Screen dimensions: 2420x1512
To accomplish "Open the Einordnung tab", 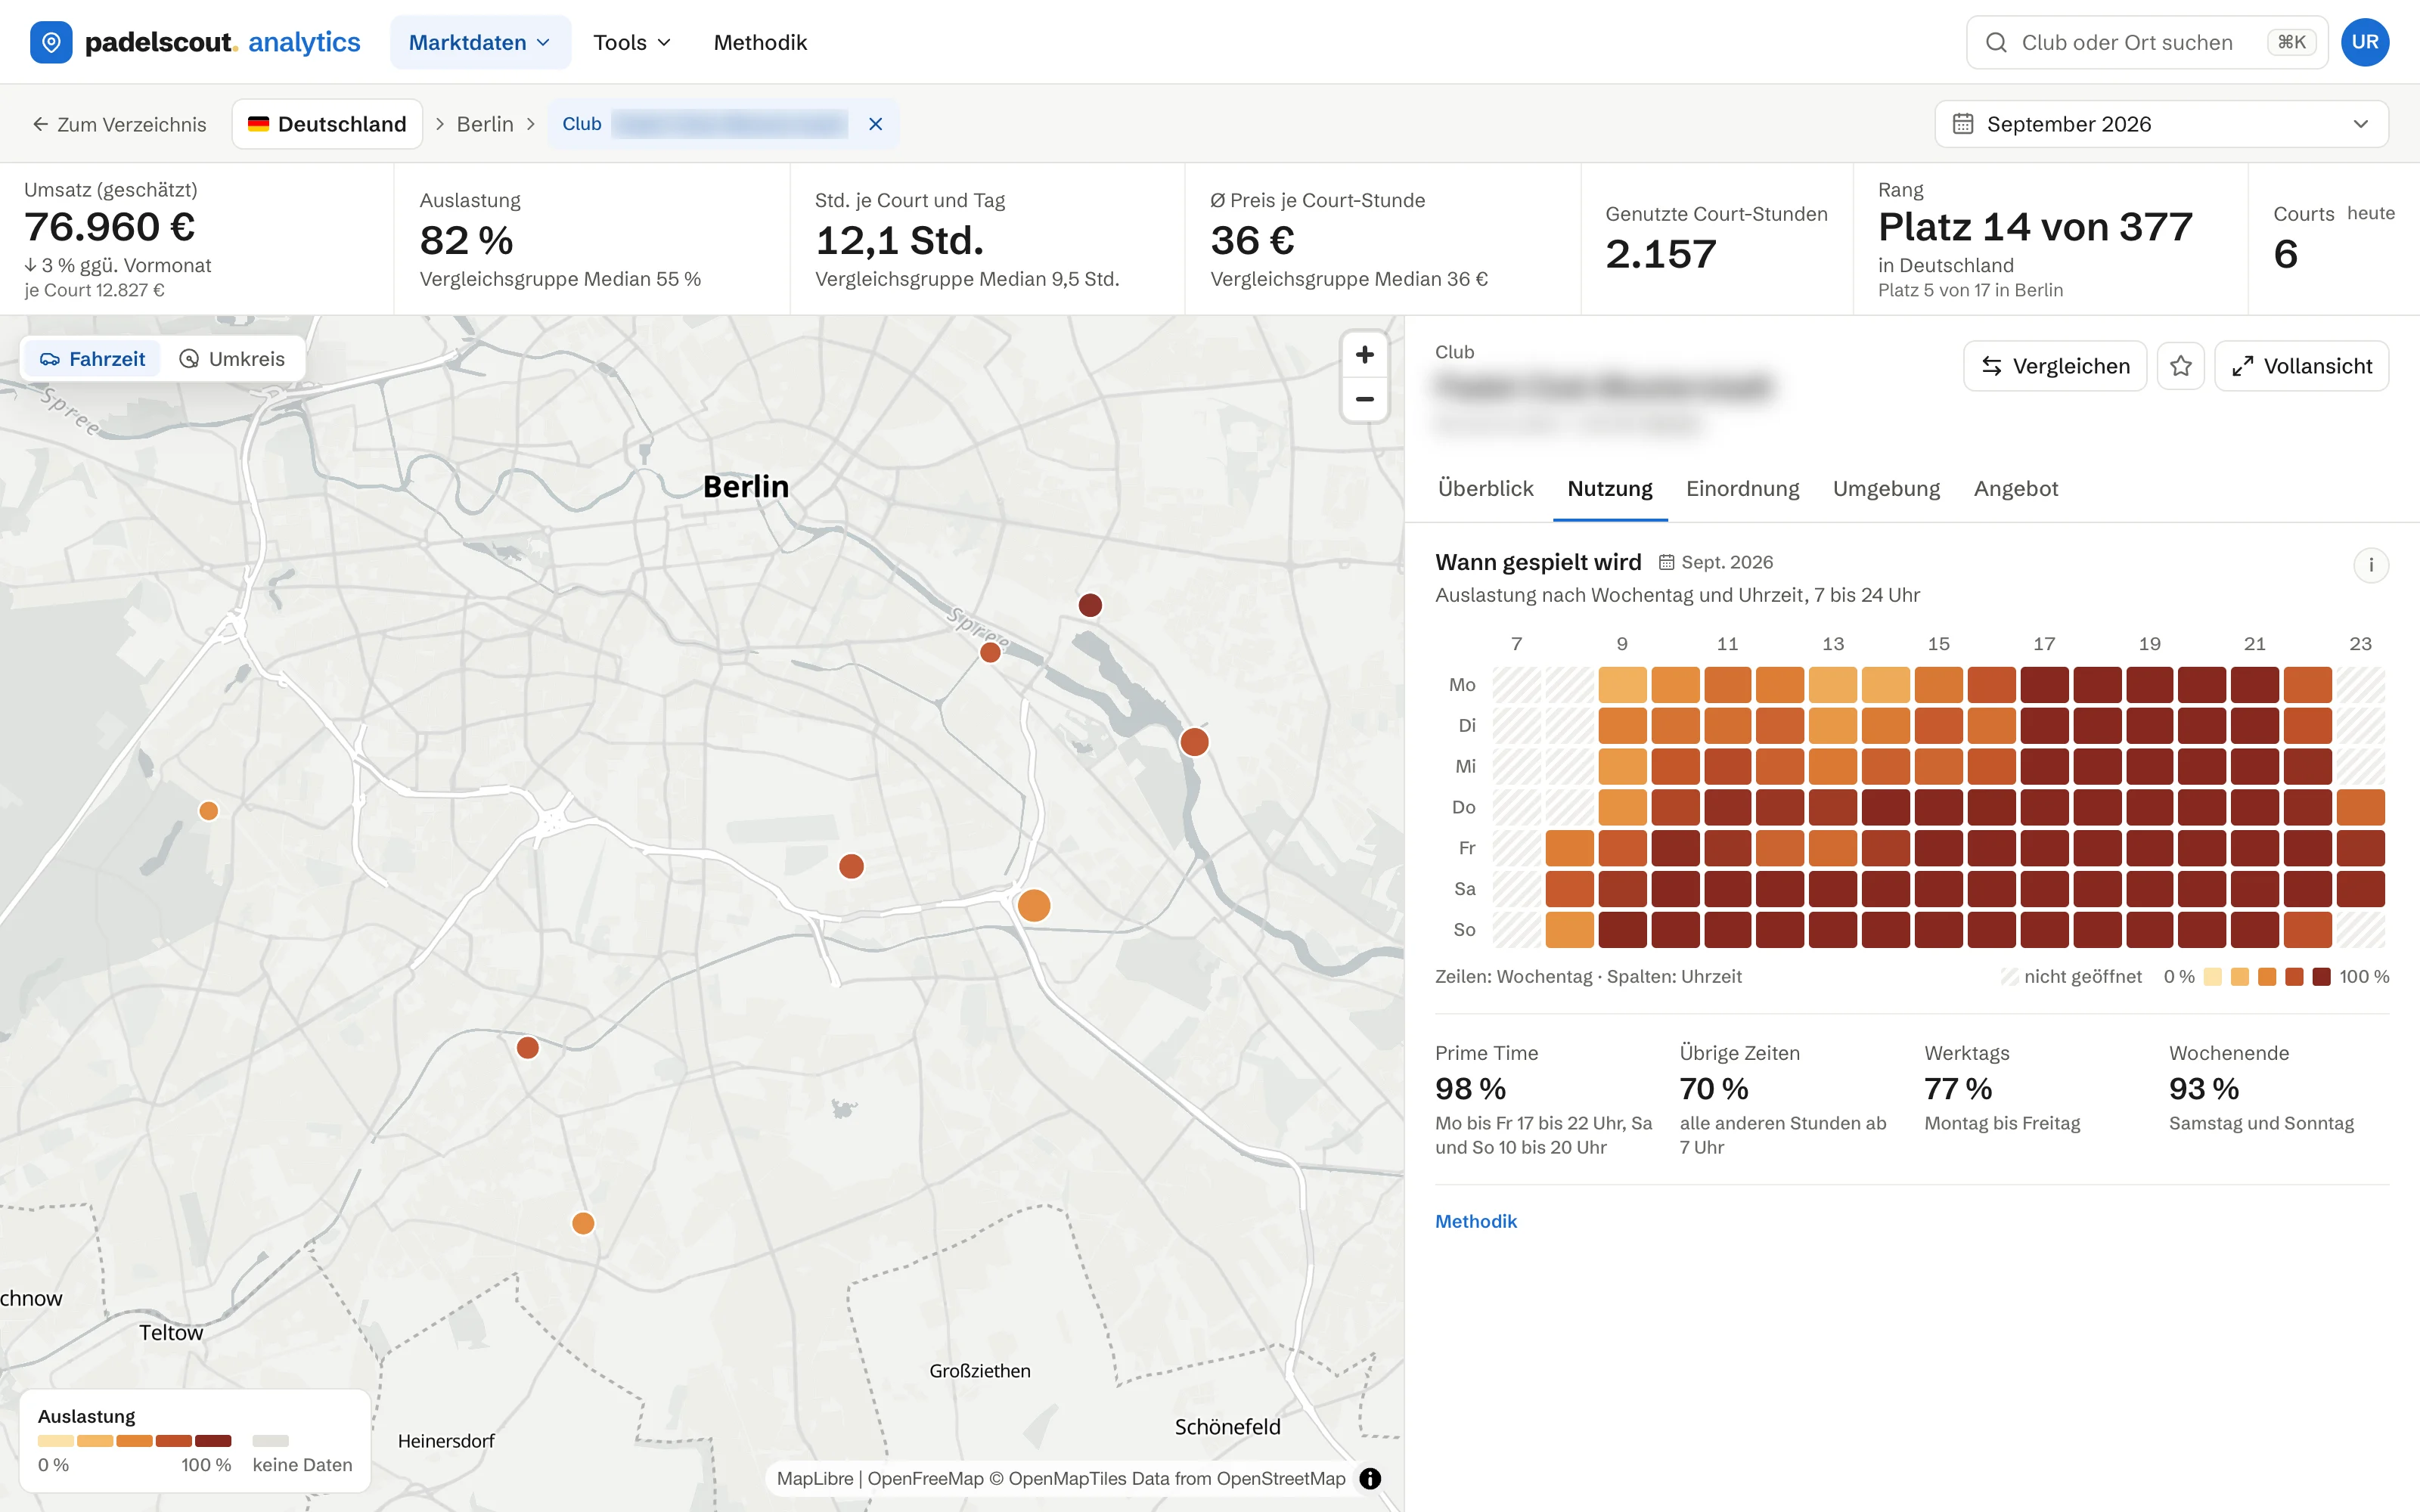I will [x=1742, y=489].
